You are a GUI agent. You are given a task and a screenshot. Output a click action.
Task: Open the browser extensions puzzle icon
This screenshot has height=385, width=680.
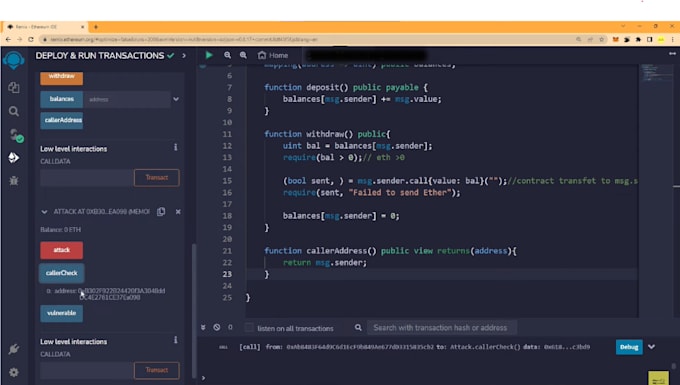pos(638,39)
